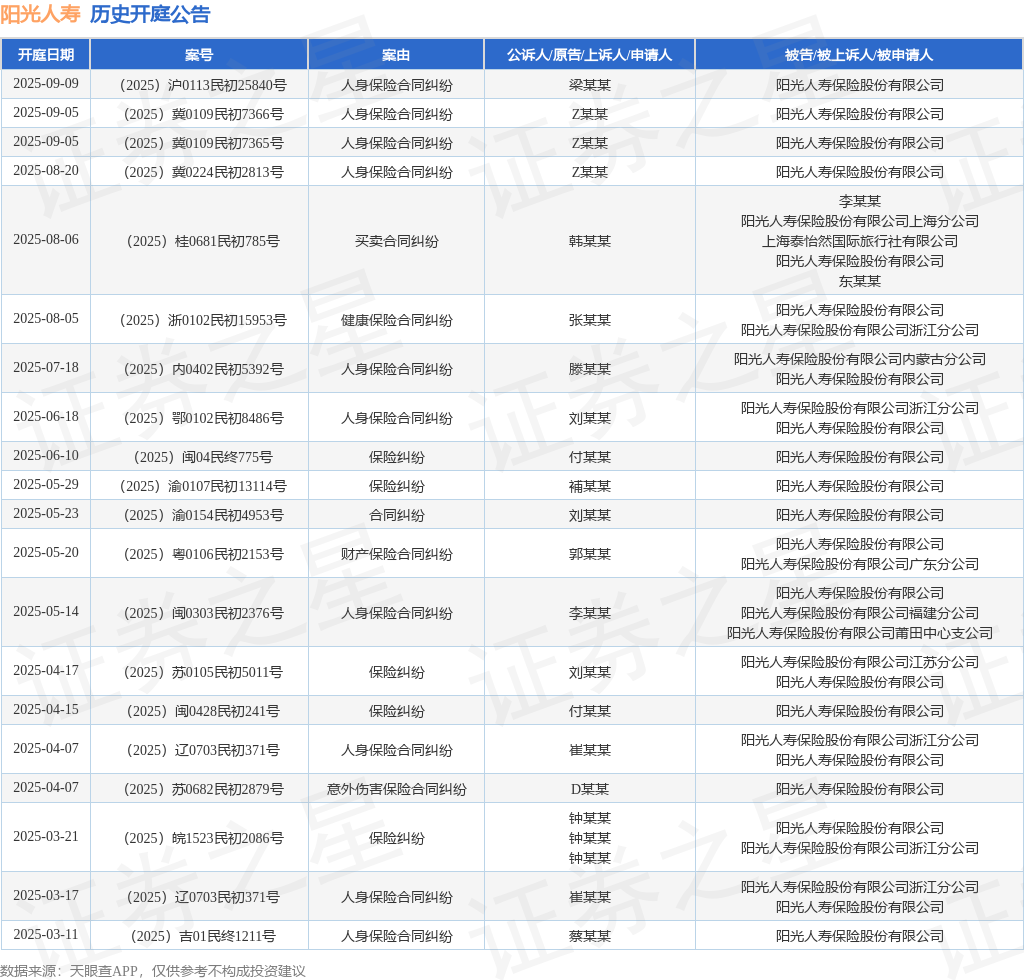Select plaintiff 郭某某
The image size is (1024, 980).
[x=590, y=554]
